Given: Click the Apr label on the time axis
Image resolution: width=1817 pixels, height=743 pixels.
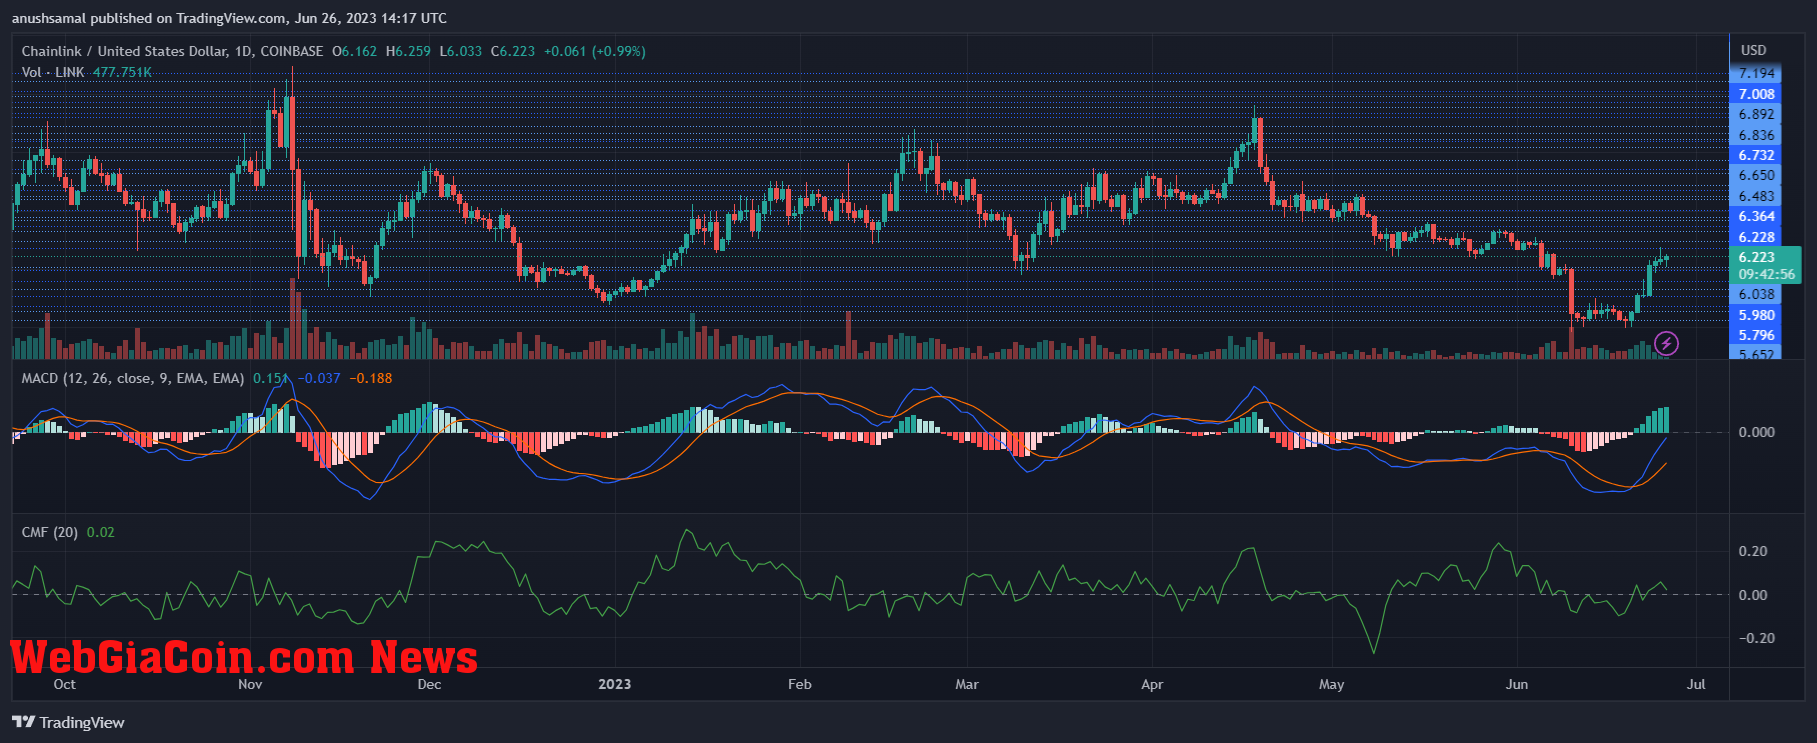Looking at the screenshot, I should tap(1152, 684).
